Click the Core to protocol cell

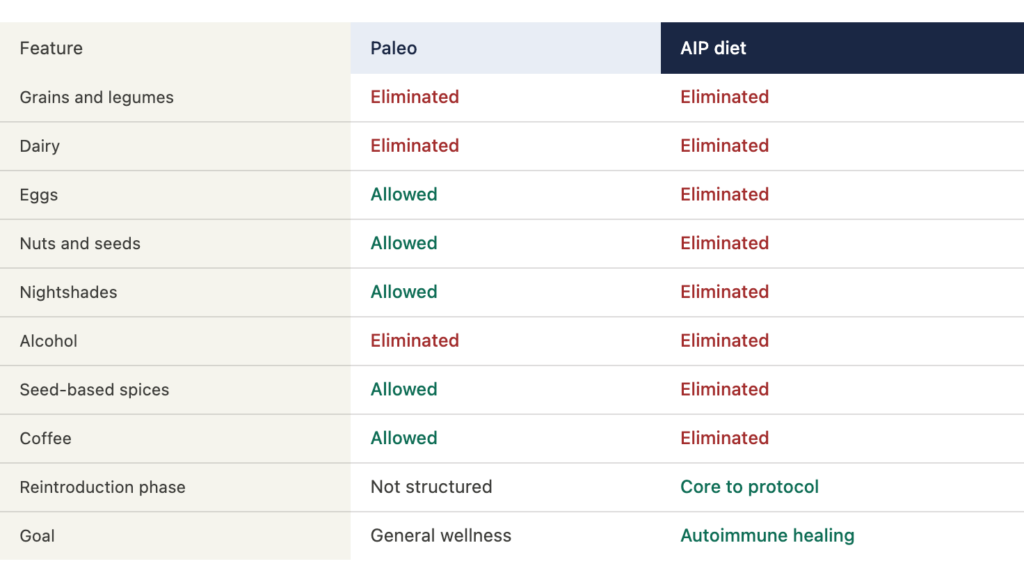click(749, 487)
